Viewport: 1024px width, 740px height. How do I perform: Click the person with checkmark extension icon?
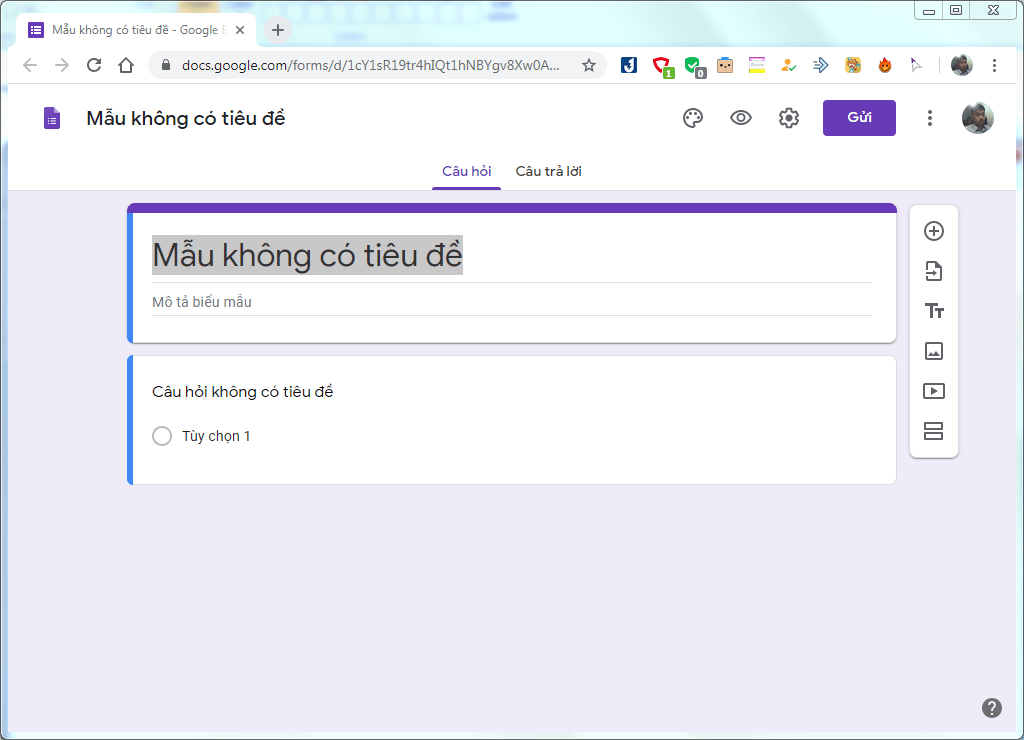click(x=788, y=65)
